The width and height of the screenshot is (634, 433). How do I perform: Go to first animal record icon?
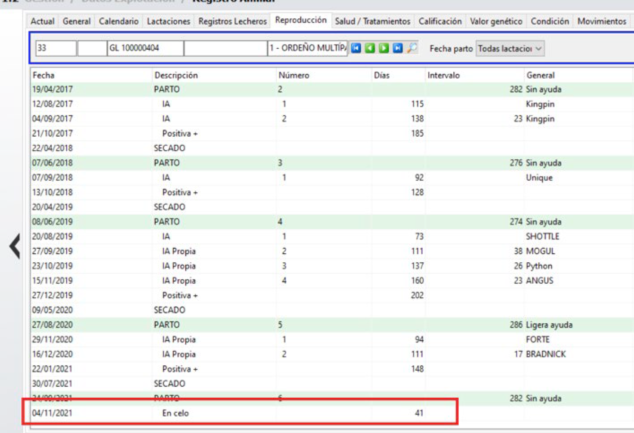[356, 48]
